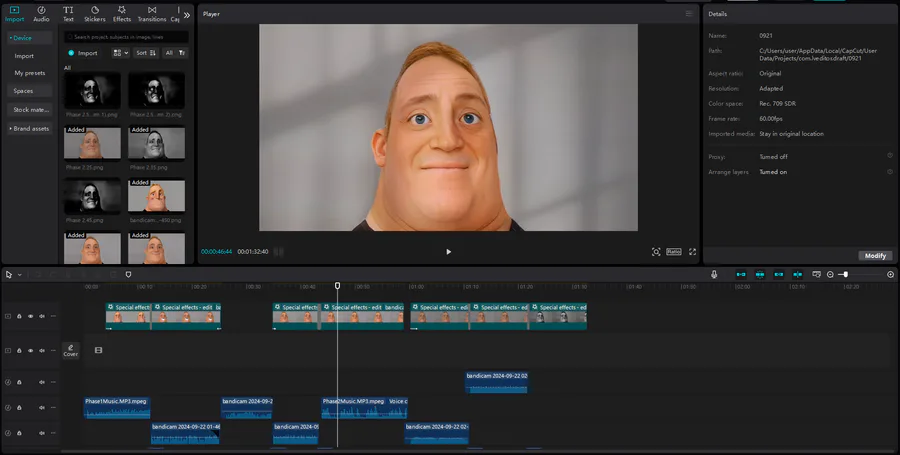Click the marker icon in the timeline toolbar
Image resolution: width=900 pixels, height=455 pixels.
[128, 275]
